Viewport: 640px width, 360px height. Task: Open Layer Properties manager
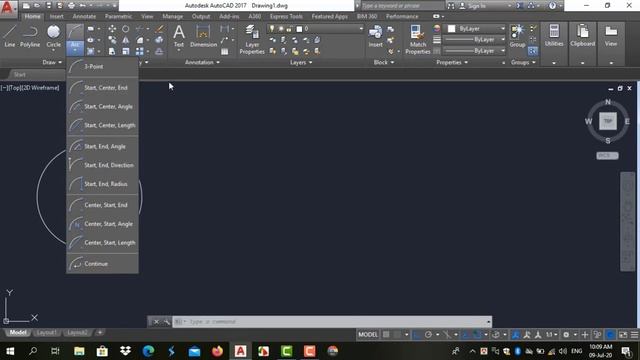252,39
